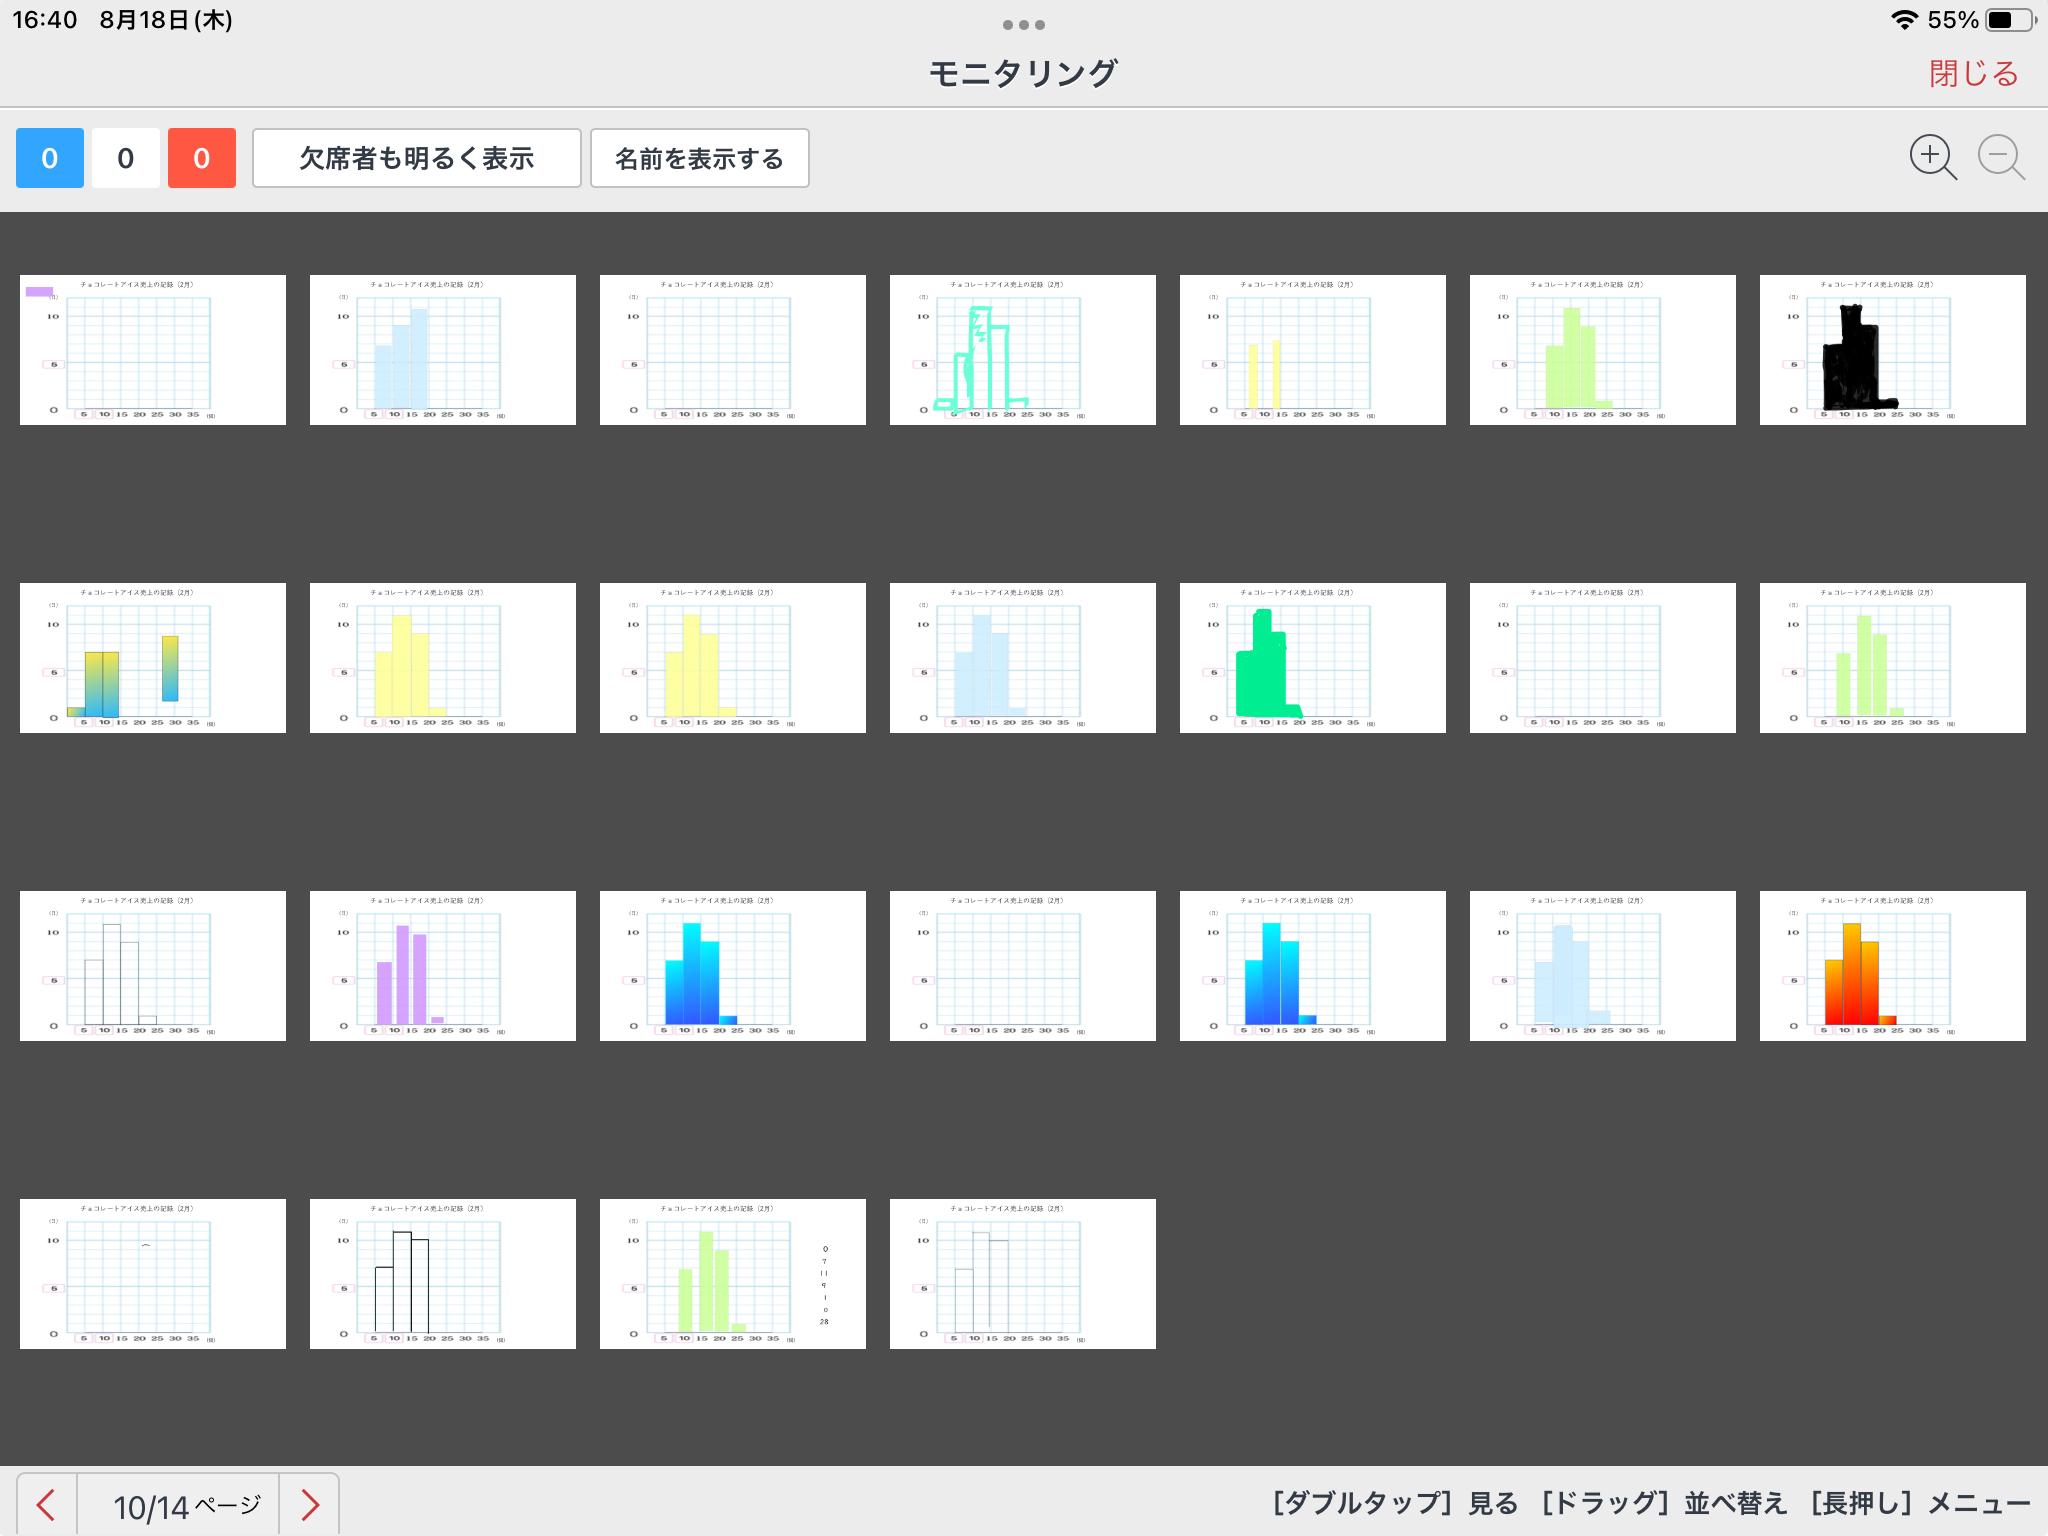This screenshot has height=1536, width=2048.
Task: Open the orange-red gradient histogram thumbnail
Action: tap(1892, 966)
